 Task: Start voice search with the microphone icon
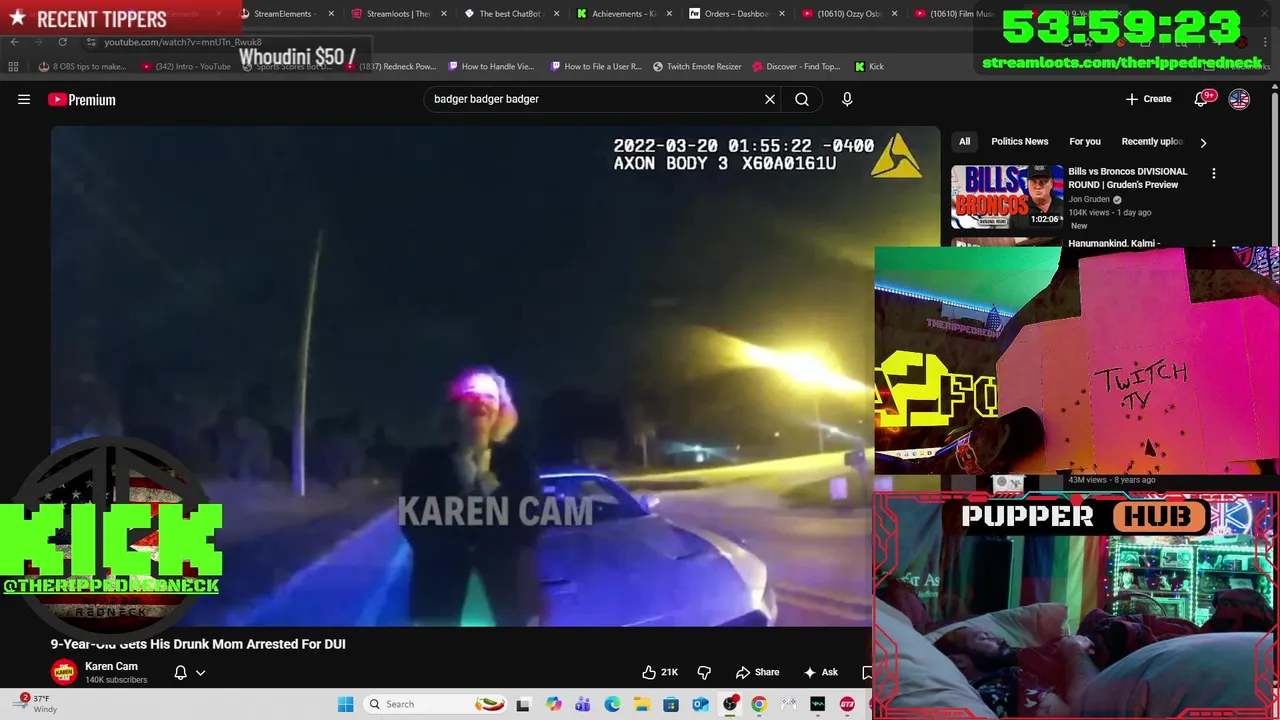point(847,99)
